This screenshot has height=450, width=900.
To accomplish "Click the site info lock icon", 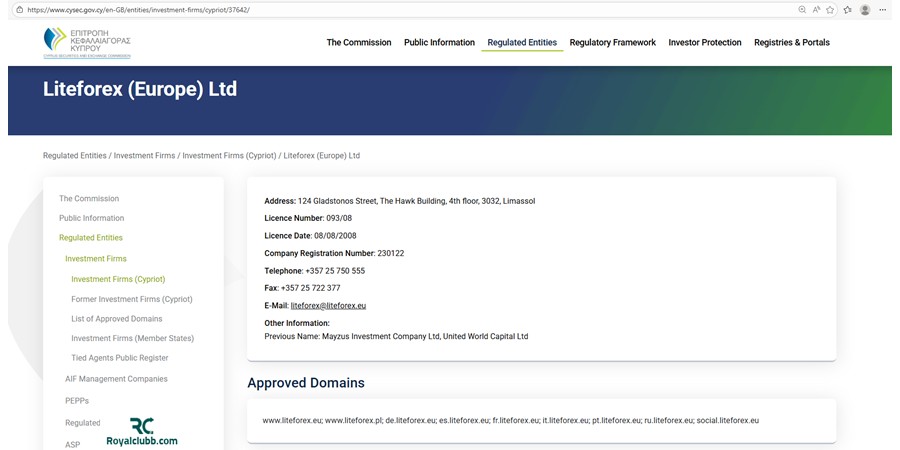I will click(x=19, y=9).
